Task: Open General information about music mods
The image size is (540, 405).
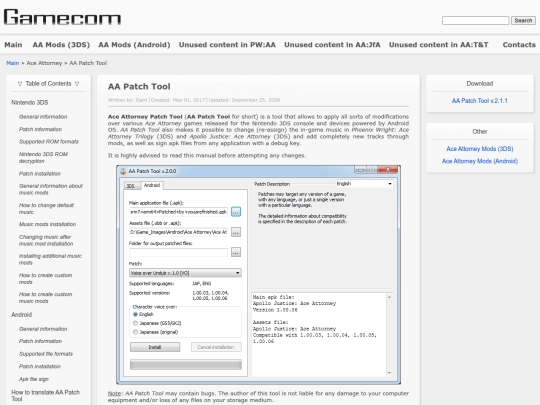Action: (51, 189)
